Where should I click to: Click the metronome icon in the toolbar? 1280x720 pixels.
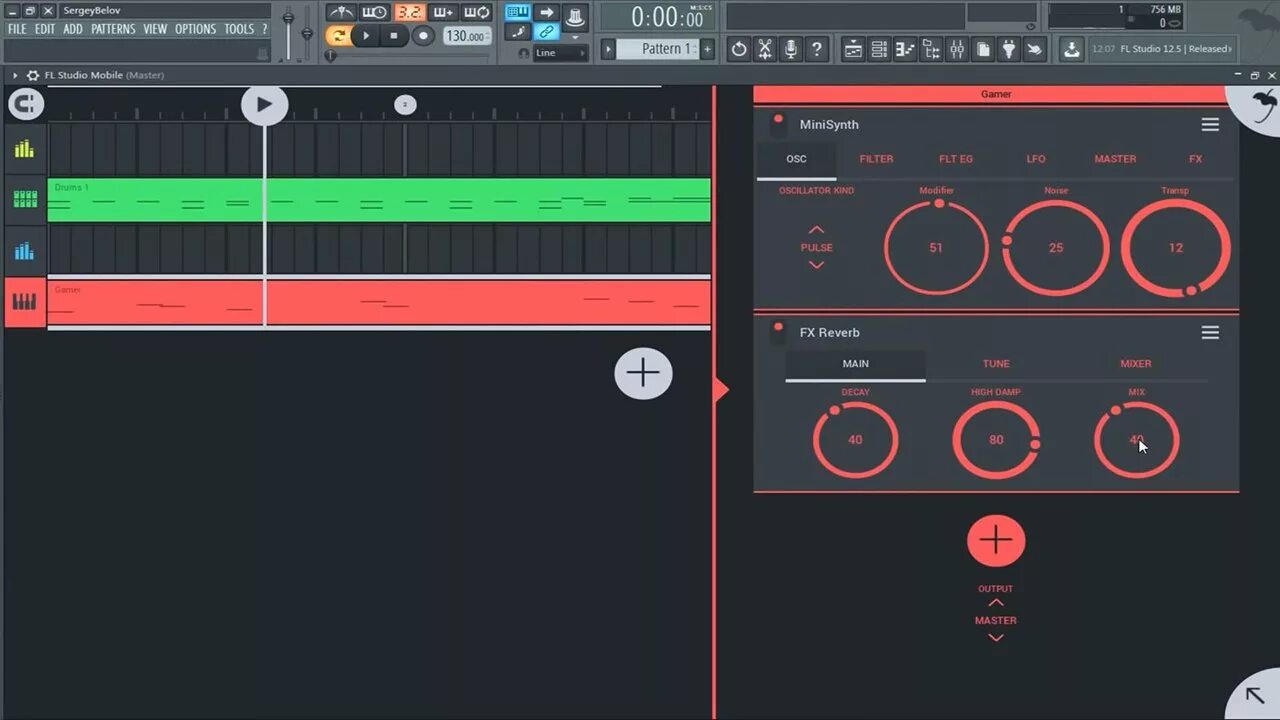[342, 13]
